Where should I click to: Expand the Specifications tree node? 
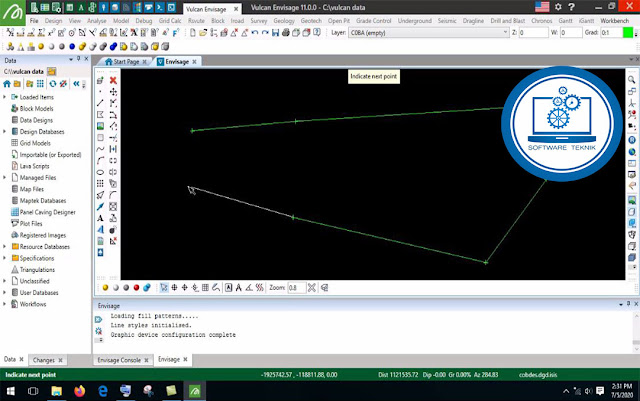click(4, 258)
